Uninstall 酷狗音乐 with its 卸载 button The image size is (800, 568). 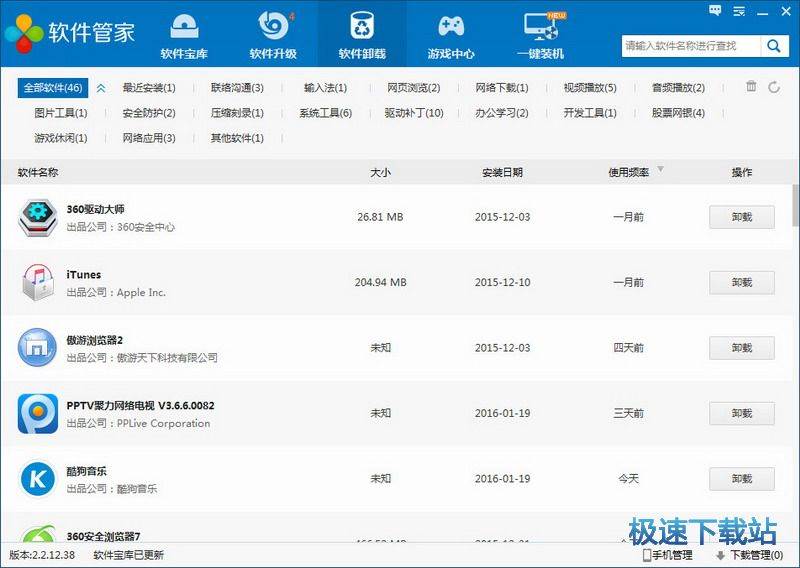741,479
